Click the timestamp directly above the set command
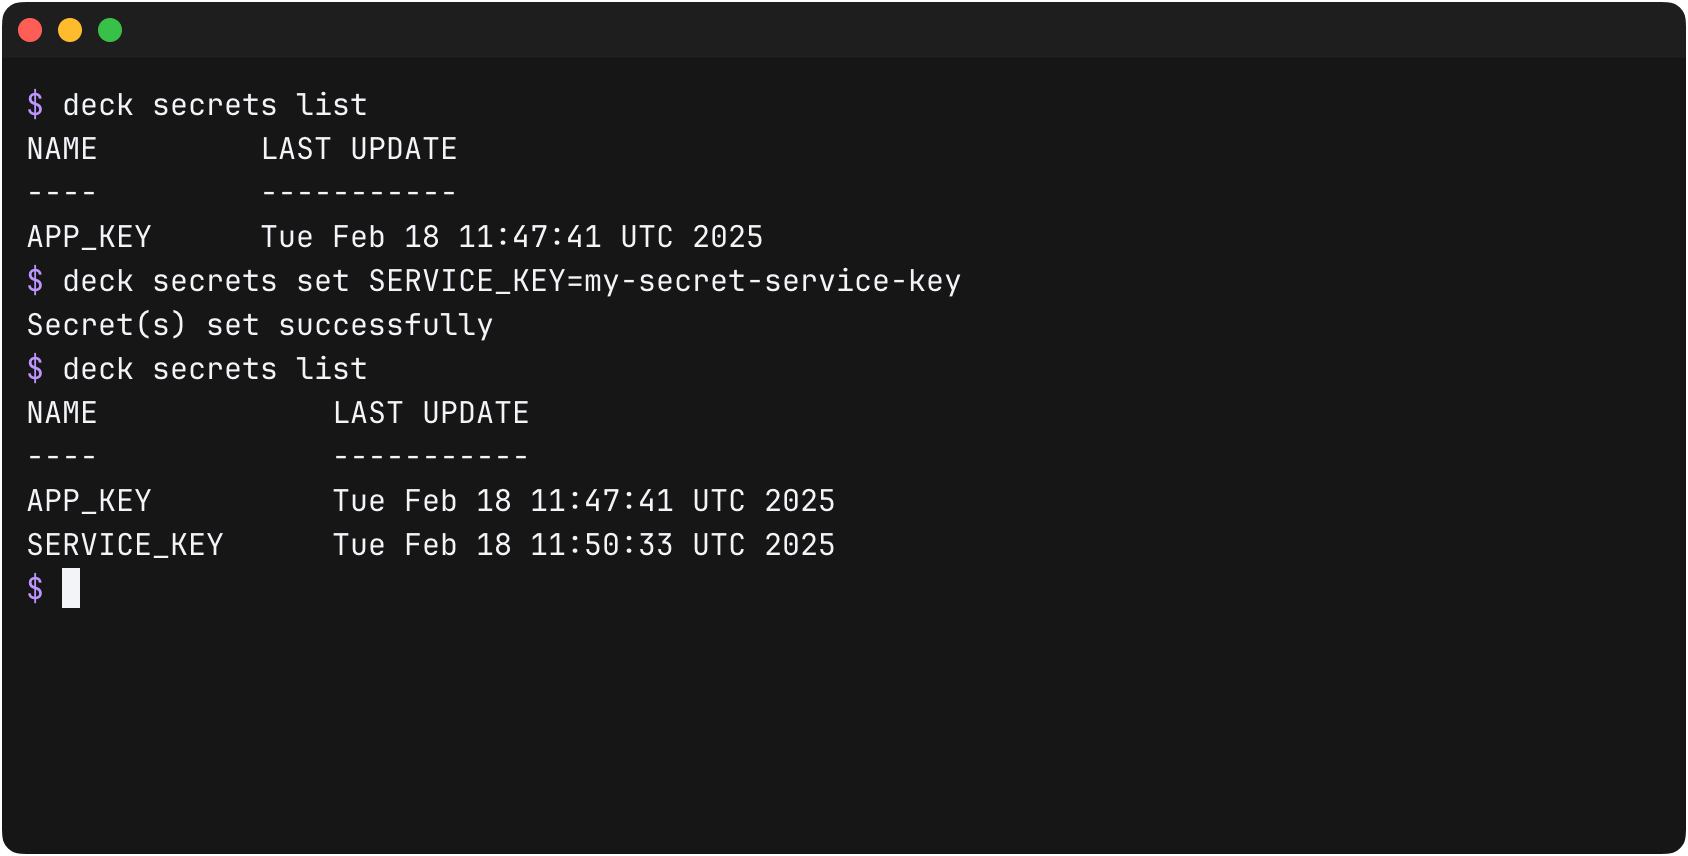The image size is (1688, 856). click(x=512, y=237)
